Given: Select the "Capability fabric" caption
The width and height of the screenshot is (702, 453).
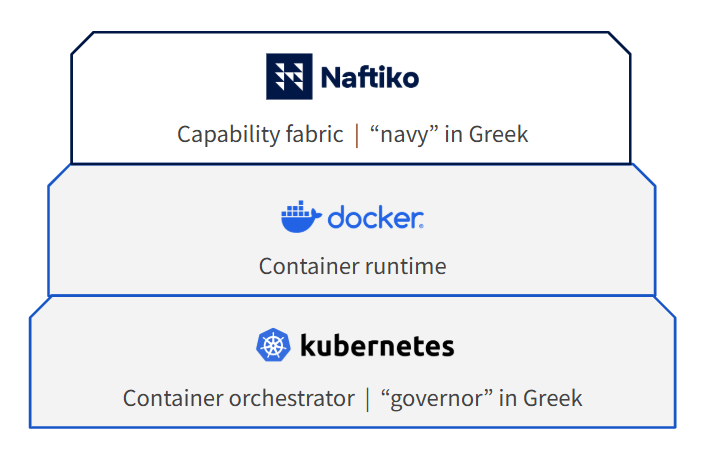Looking at the screenshot, I should (x=260, y=134).
